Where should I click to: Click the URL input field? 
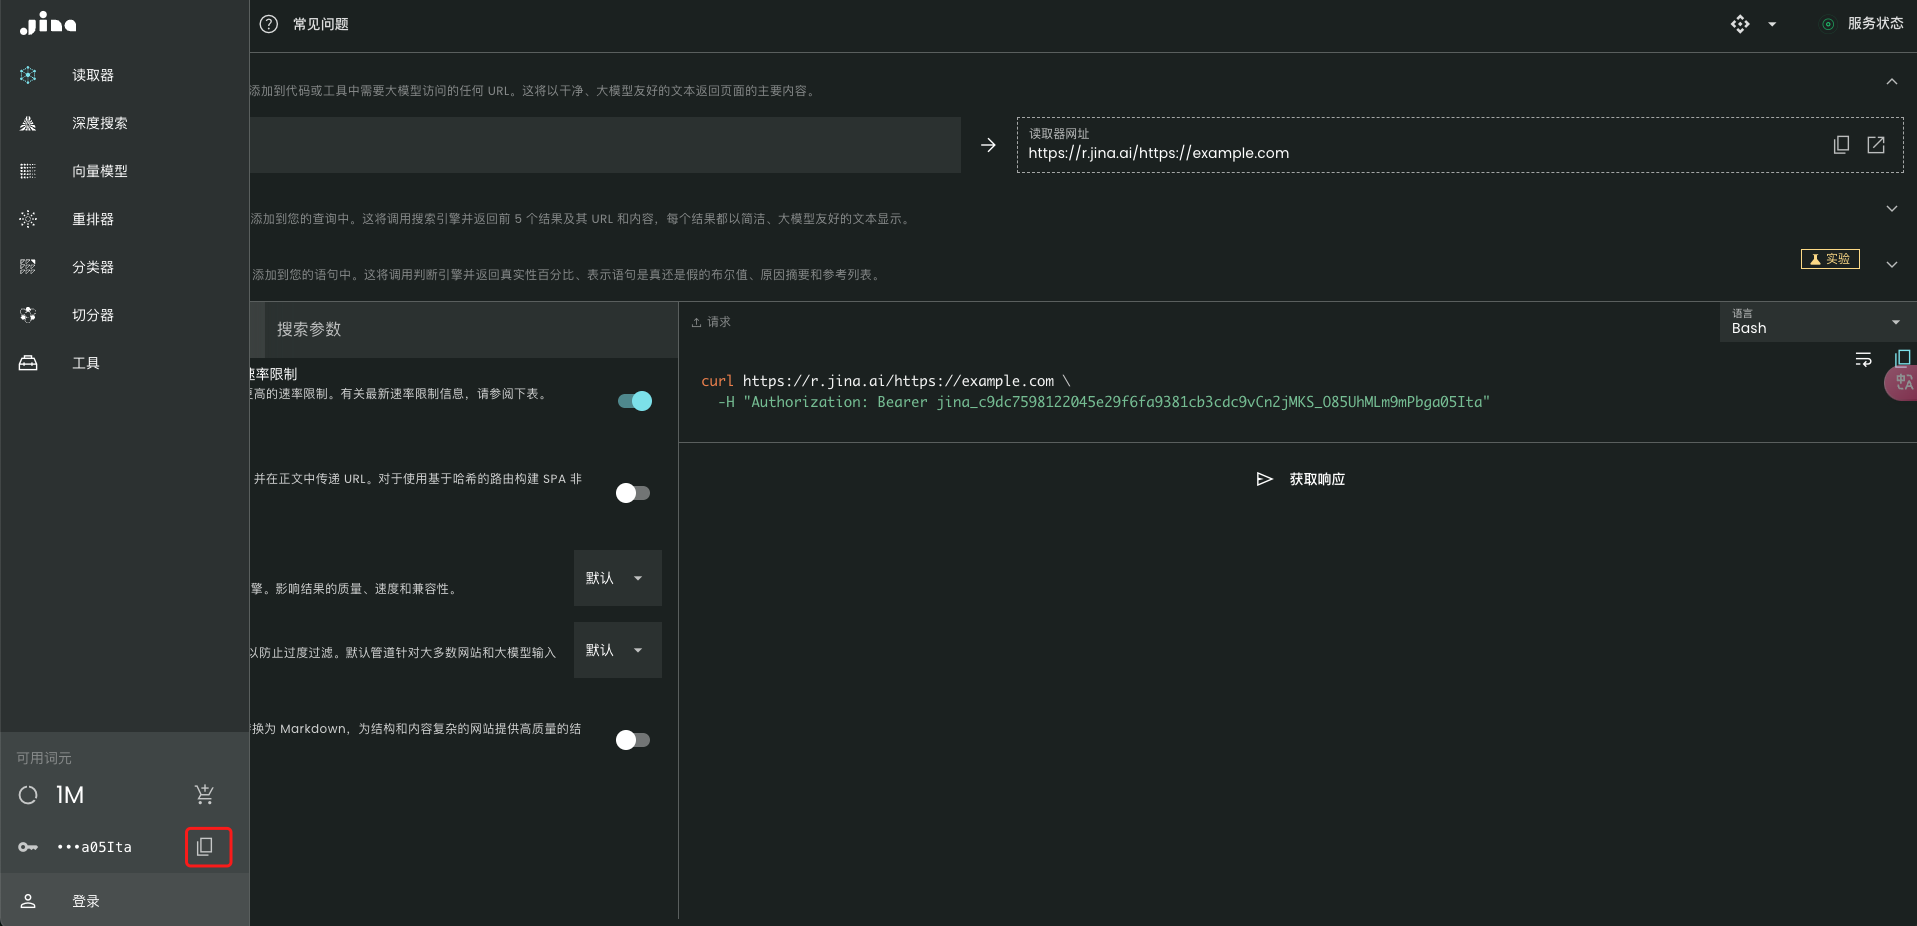pos(605,145)
